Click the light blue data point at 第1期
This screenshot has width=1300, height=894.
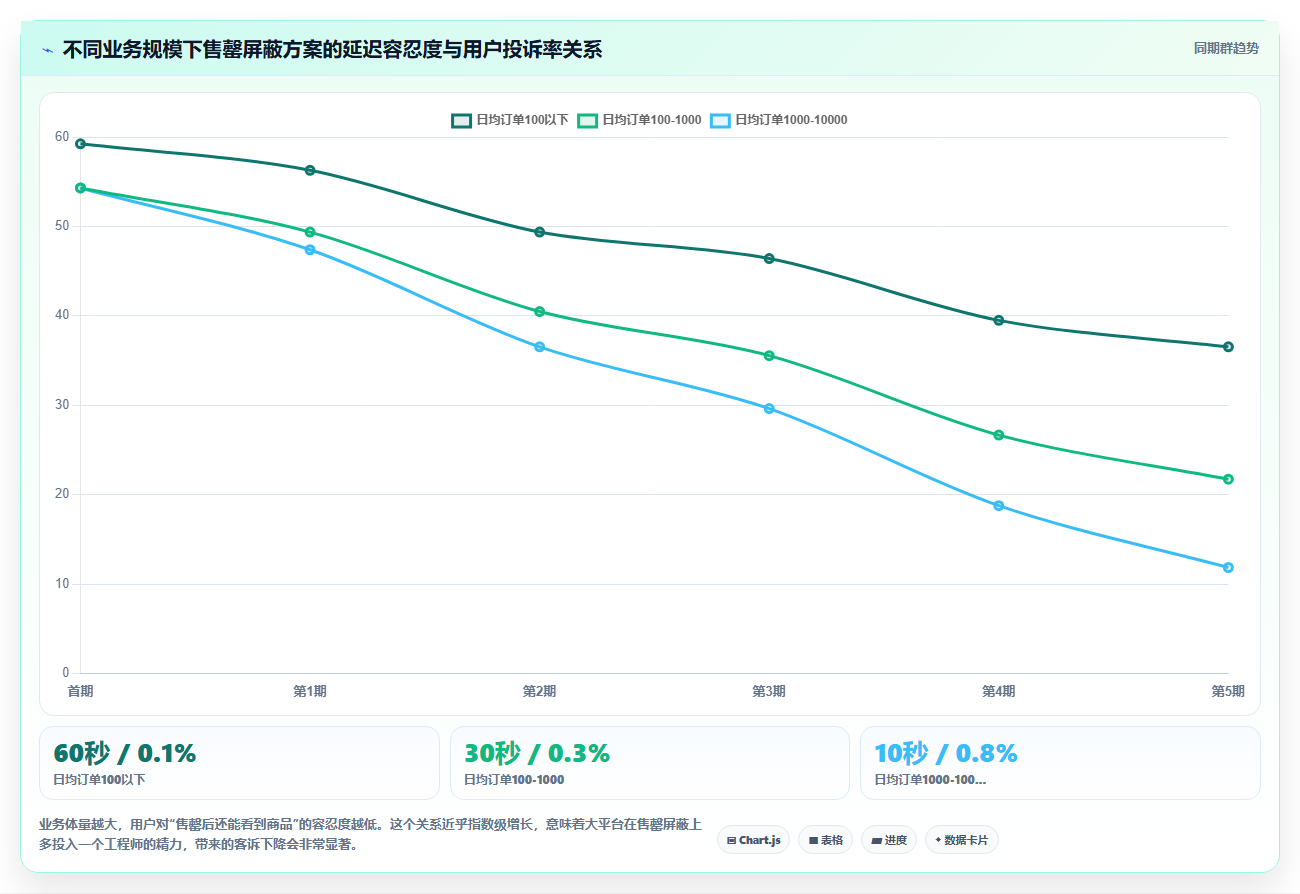pyautogui.click(x=310, y=250)
